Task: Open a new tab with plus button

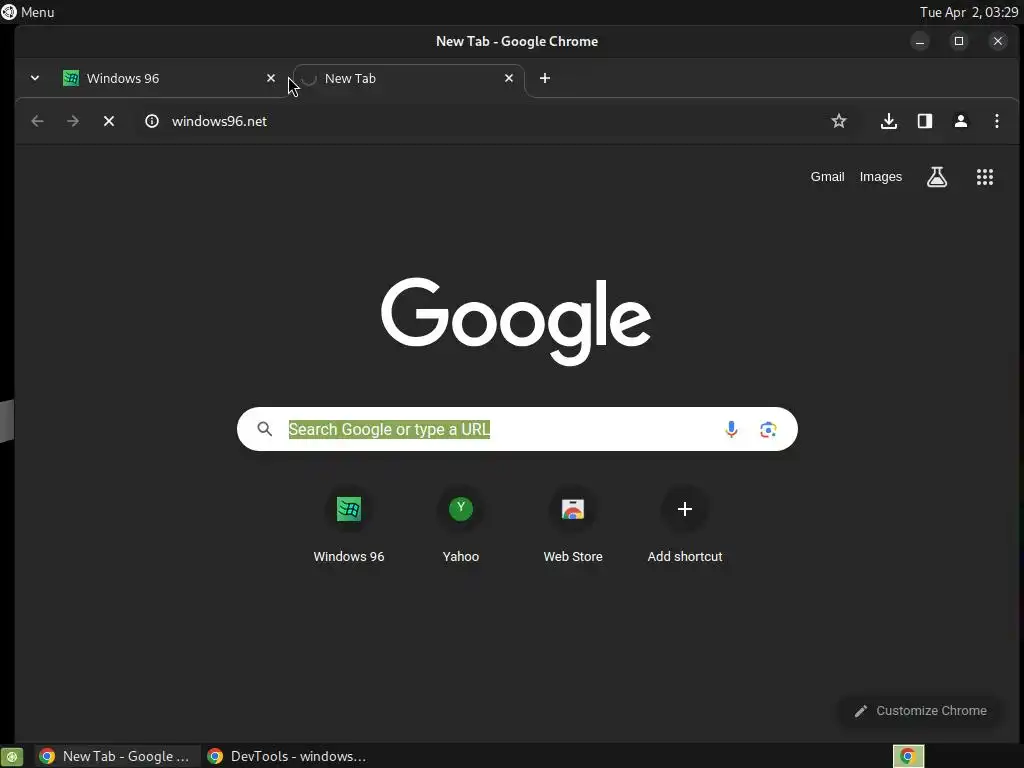Action: coord(545,78)
